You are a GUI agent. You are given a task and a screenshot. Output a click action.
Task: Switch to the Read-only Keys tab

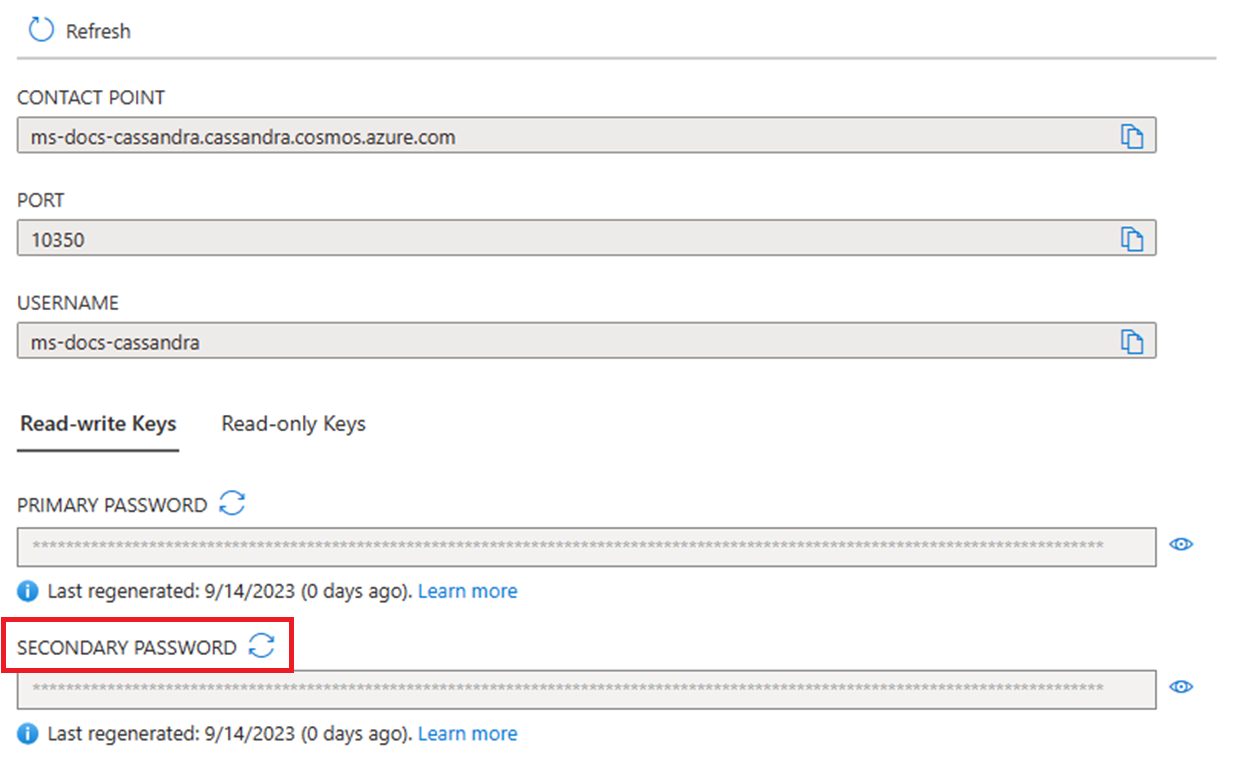point(293,424)
